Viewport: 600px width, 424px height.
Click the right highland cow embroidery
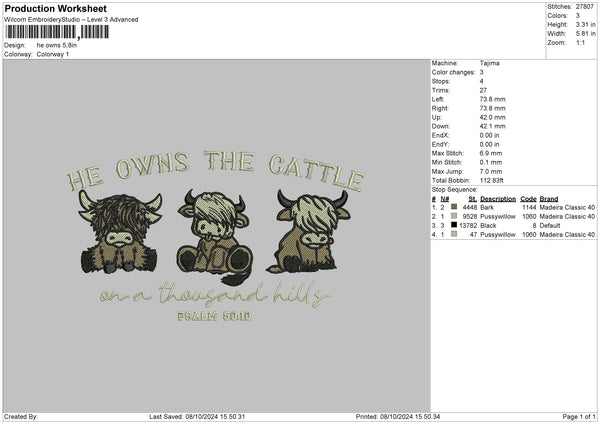[x=308, y=232]
